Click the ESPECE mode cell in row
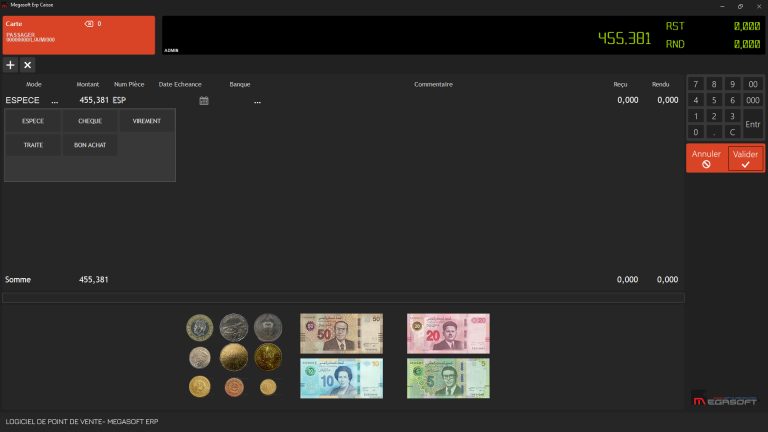This screenshot has width=768, height=432. pos(23,100)
